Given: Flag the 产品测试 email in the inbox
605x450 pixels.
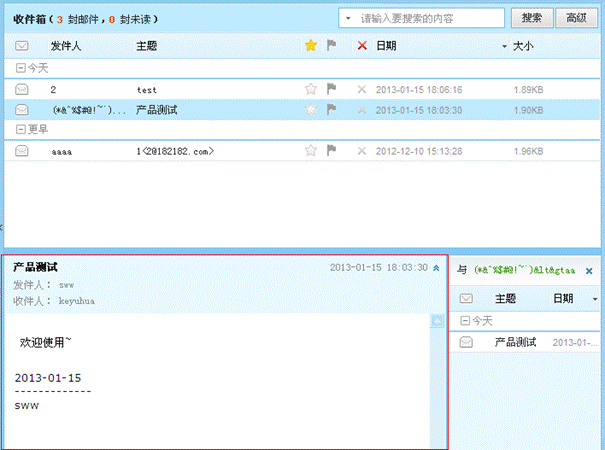Looking at the screenshot, I should pyautogui.click(x=332, y=109).
